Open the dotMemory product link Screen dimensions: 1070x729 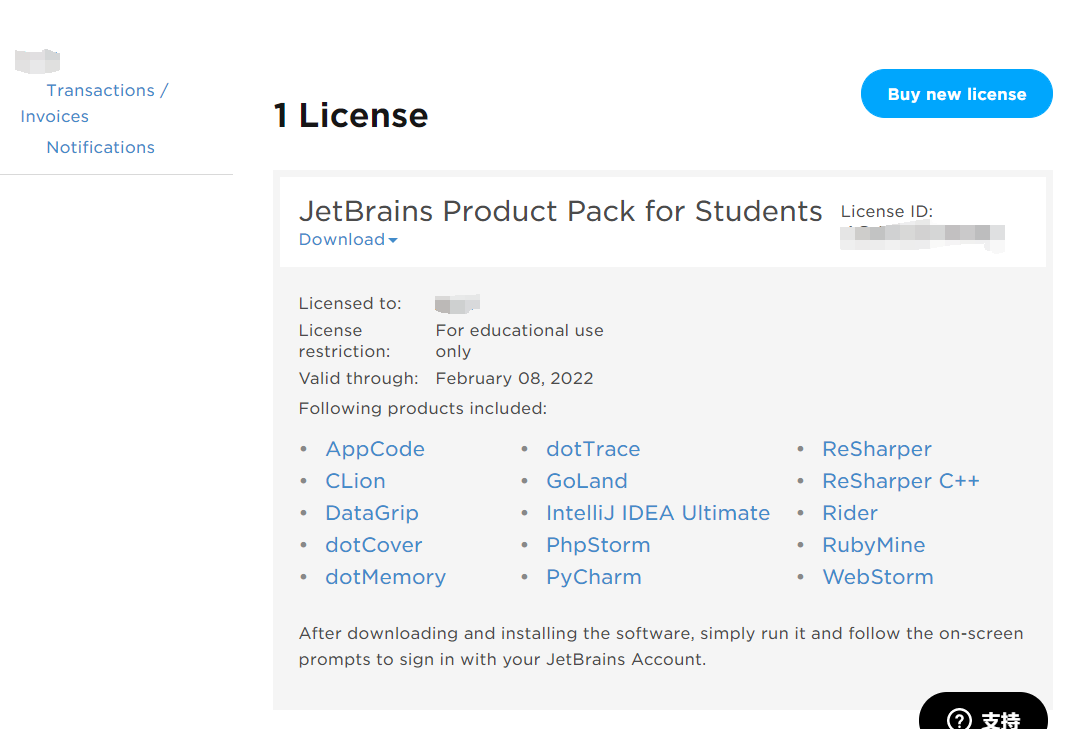[385, 578]
